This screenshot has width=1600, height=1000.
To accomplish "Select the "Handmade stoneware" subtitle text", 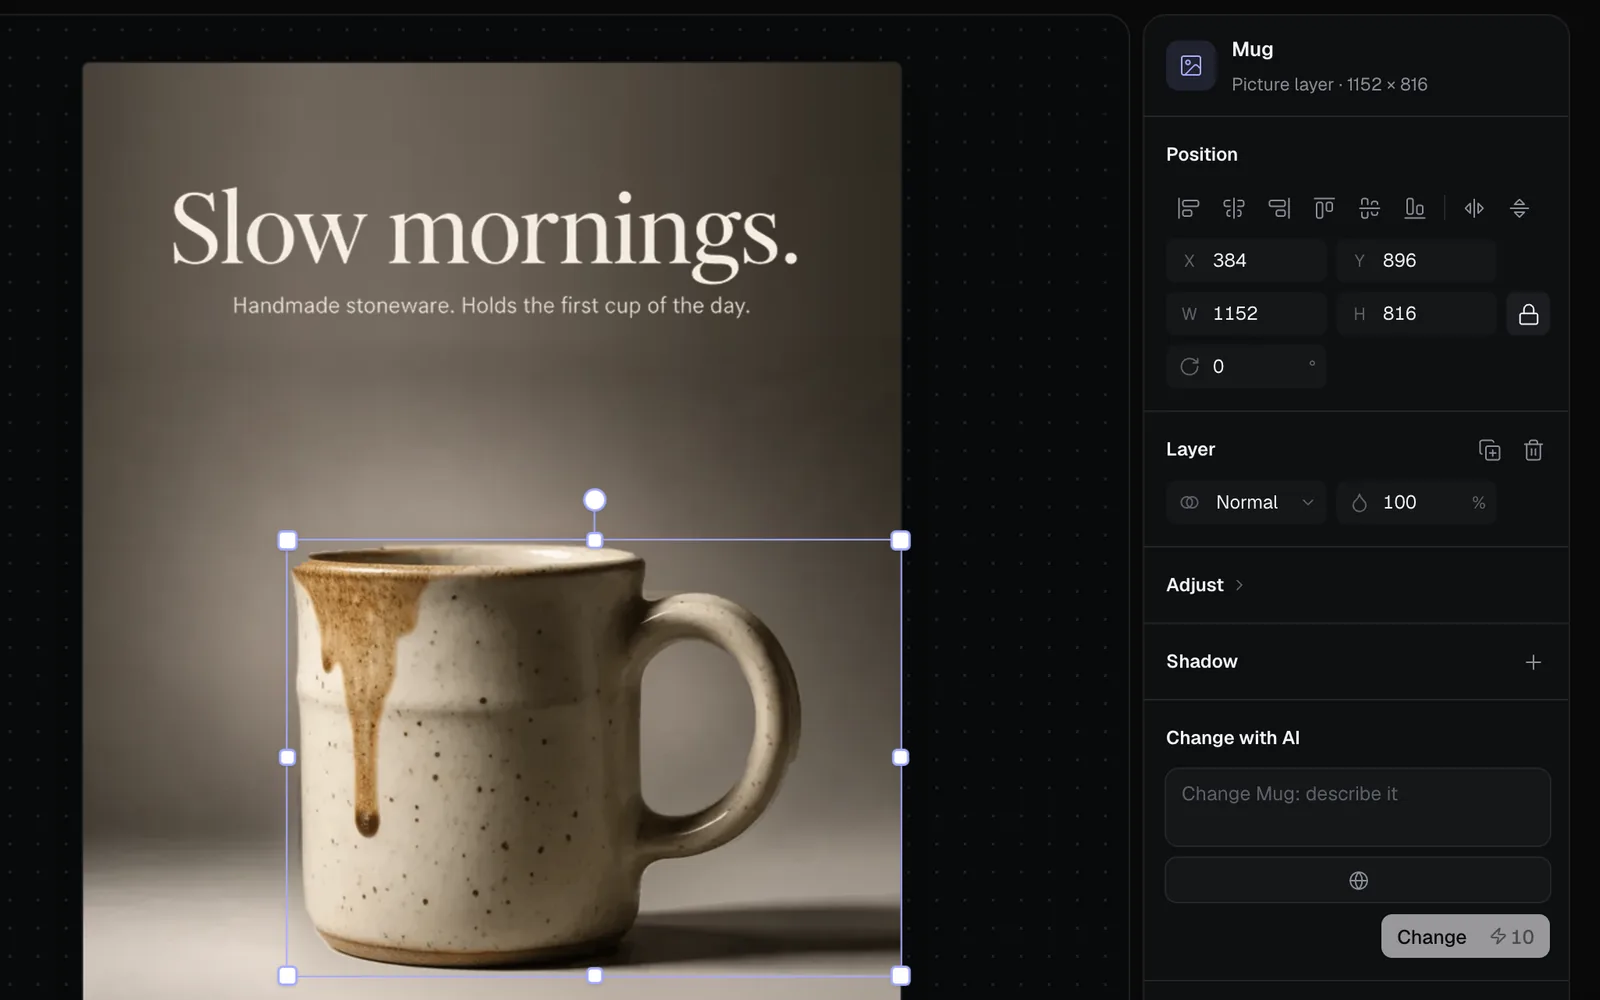I will click(x=491, y=306).
